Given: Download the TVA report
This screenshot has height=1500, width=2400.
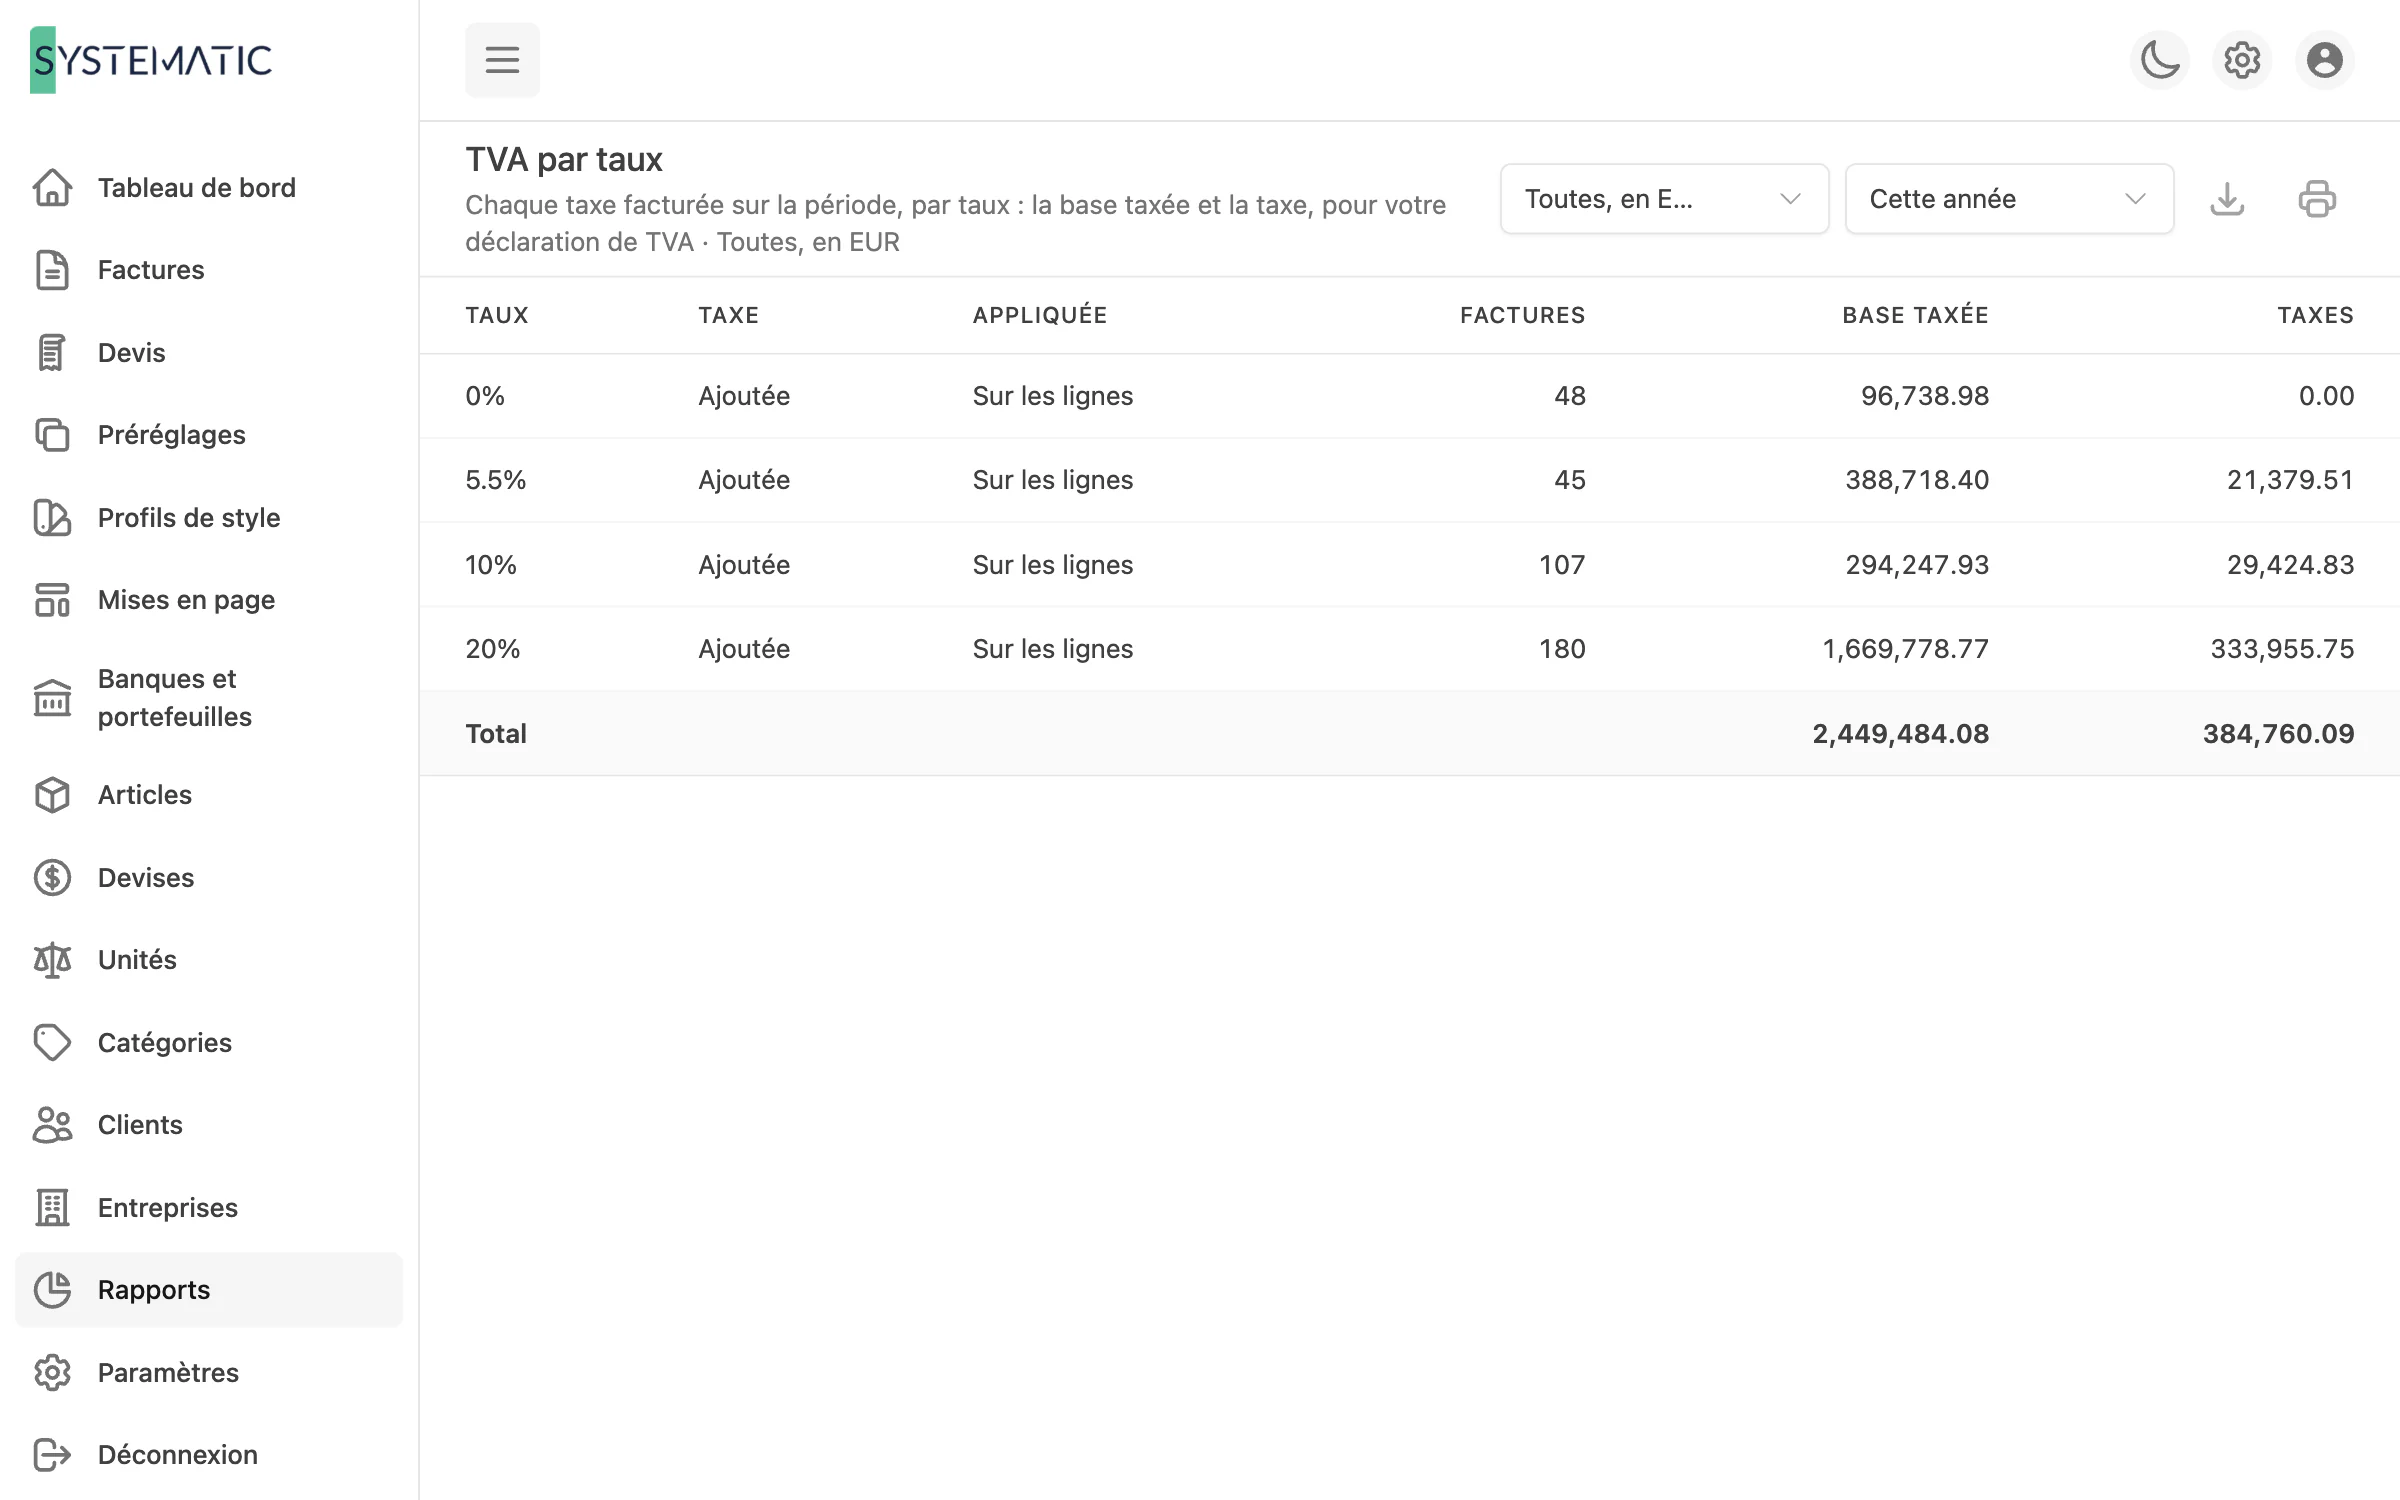Looking at the screenshot, I should [x=2227, y=199].
